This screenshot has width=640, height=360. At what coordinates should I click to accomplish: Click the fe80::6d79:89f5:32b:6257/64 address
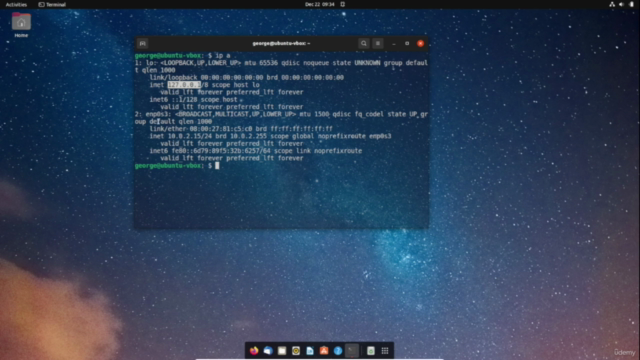tap(221, 151)
